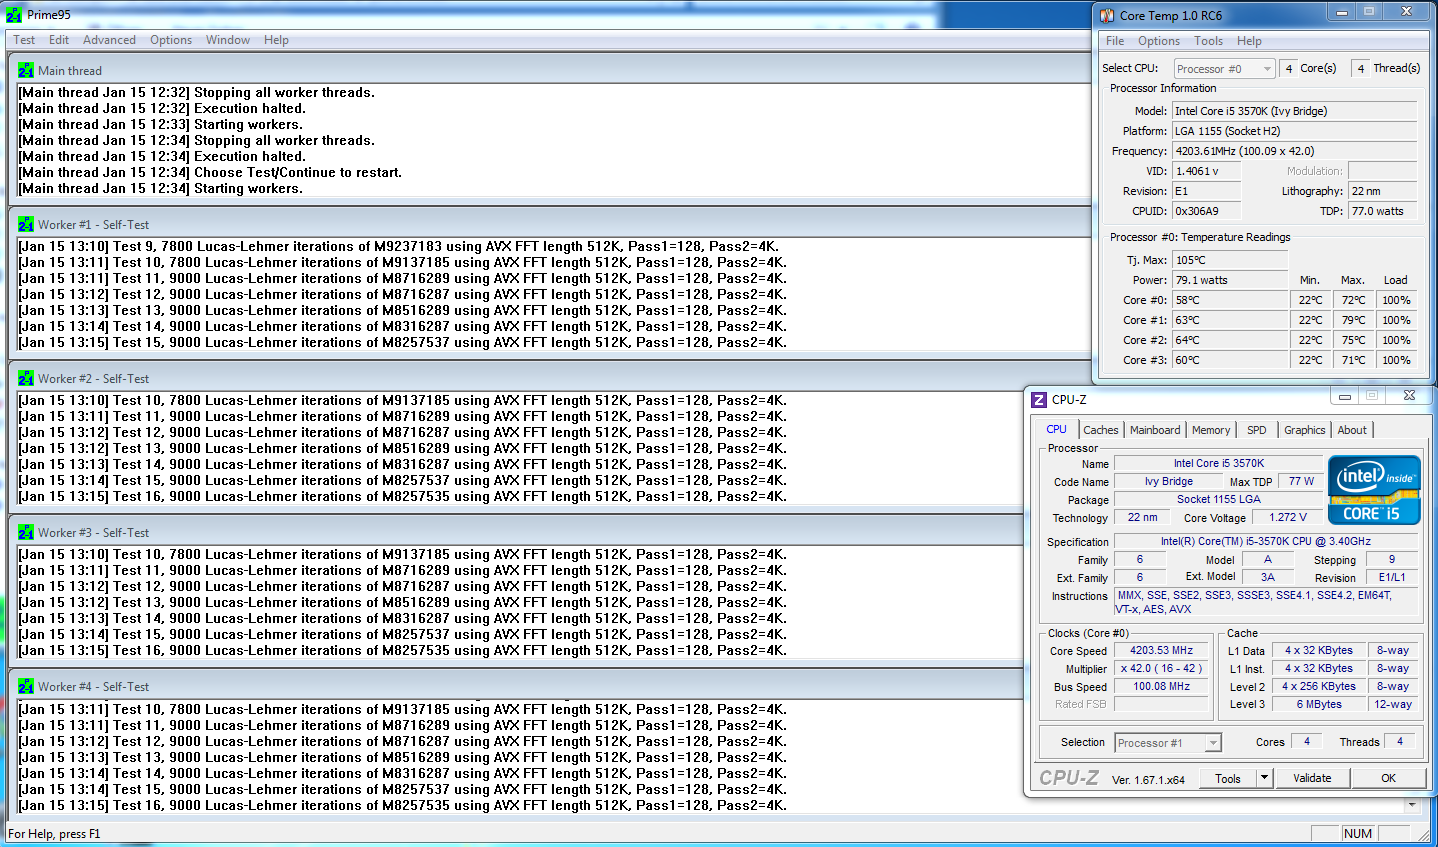This screenshot has width=1438, height=847.
Task: Click the Code Name Ivy Bridge value
Action: (1169, 481)
